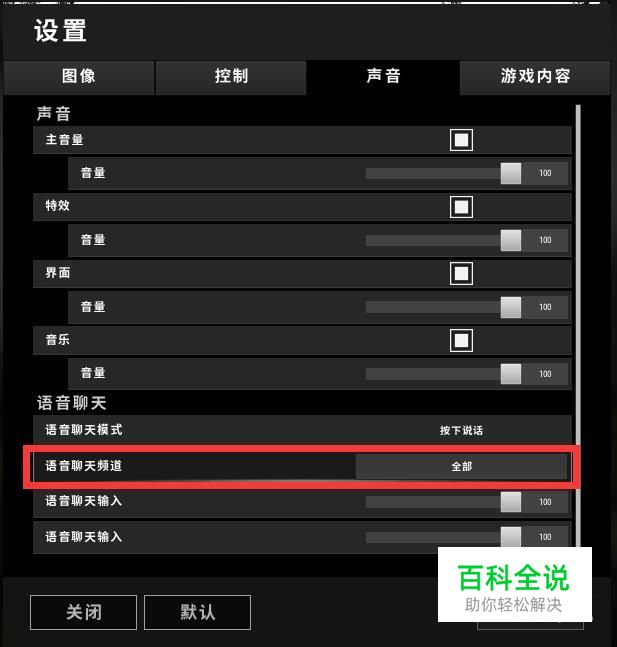Uncheck the 界面 sound checkbox
Image resolution: width=617 pixels, height=647 pixels.
coord(461,274)
